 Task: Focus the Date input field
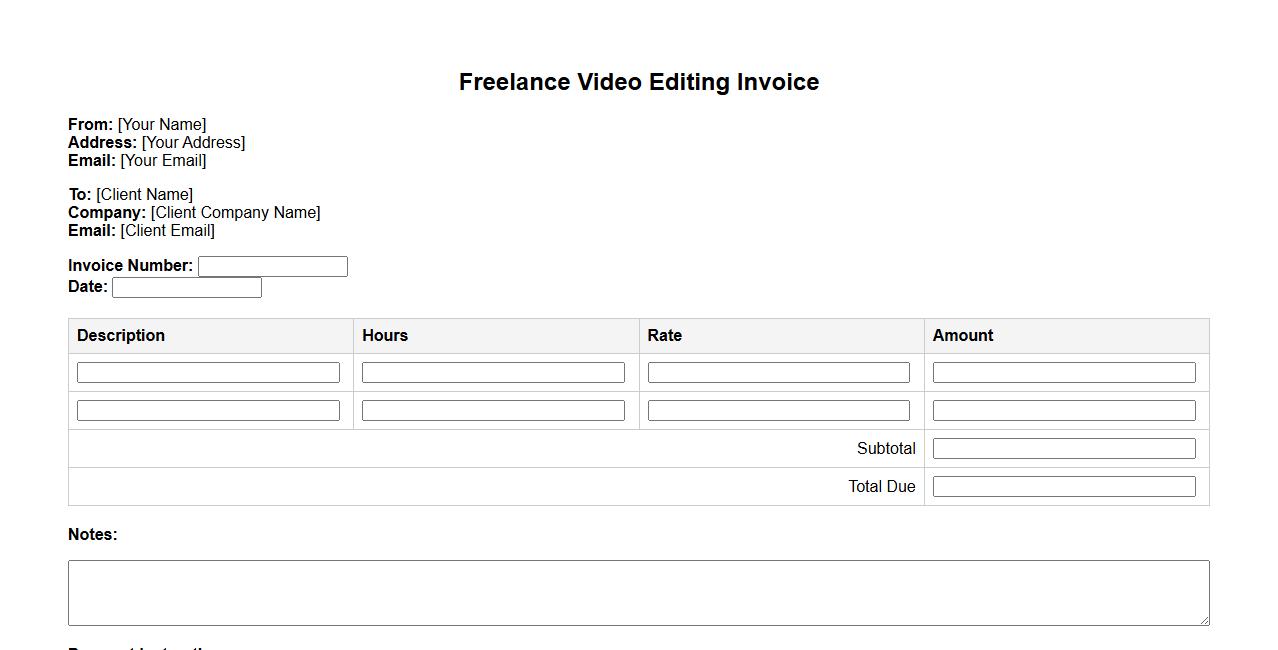coord(186,288)
